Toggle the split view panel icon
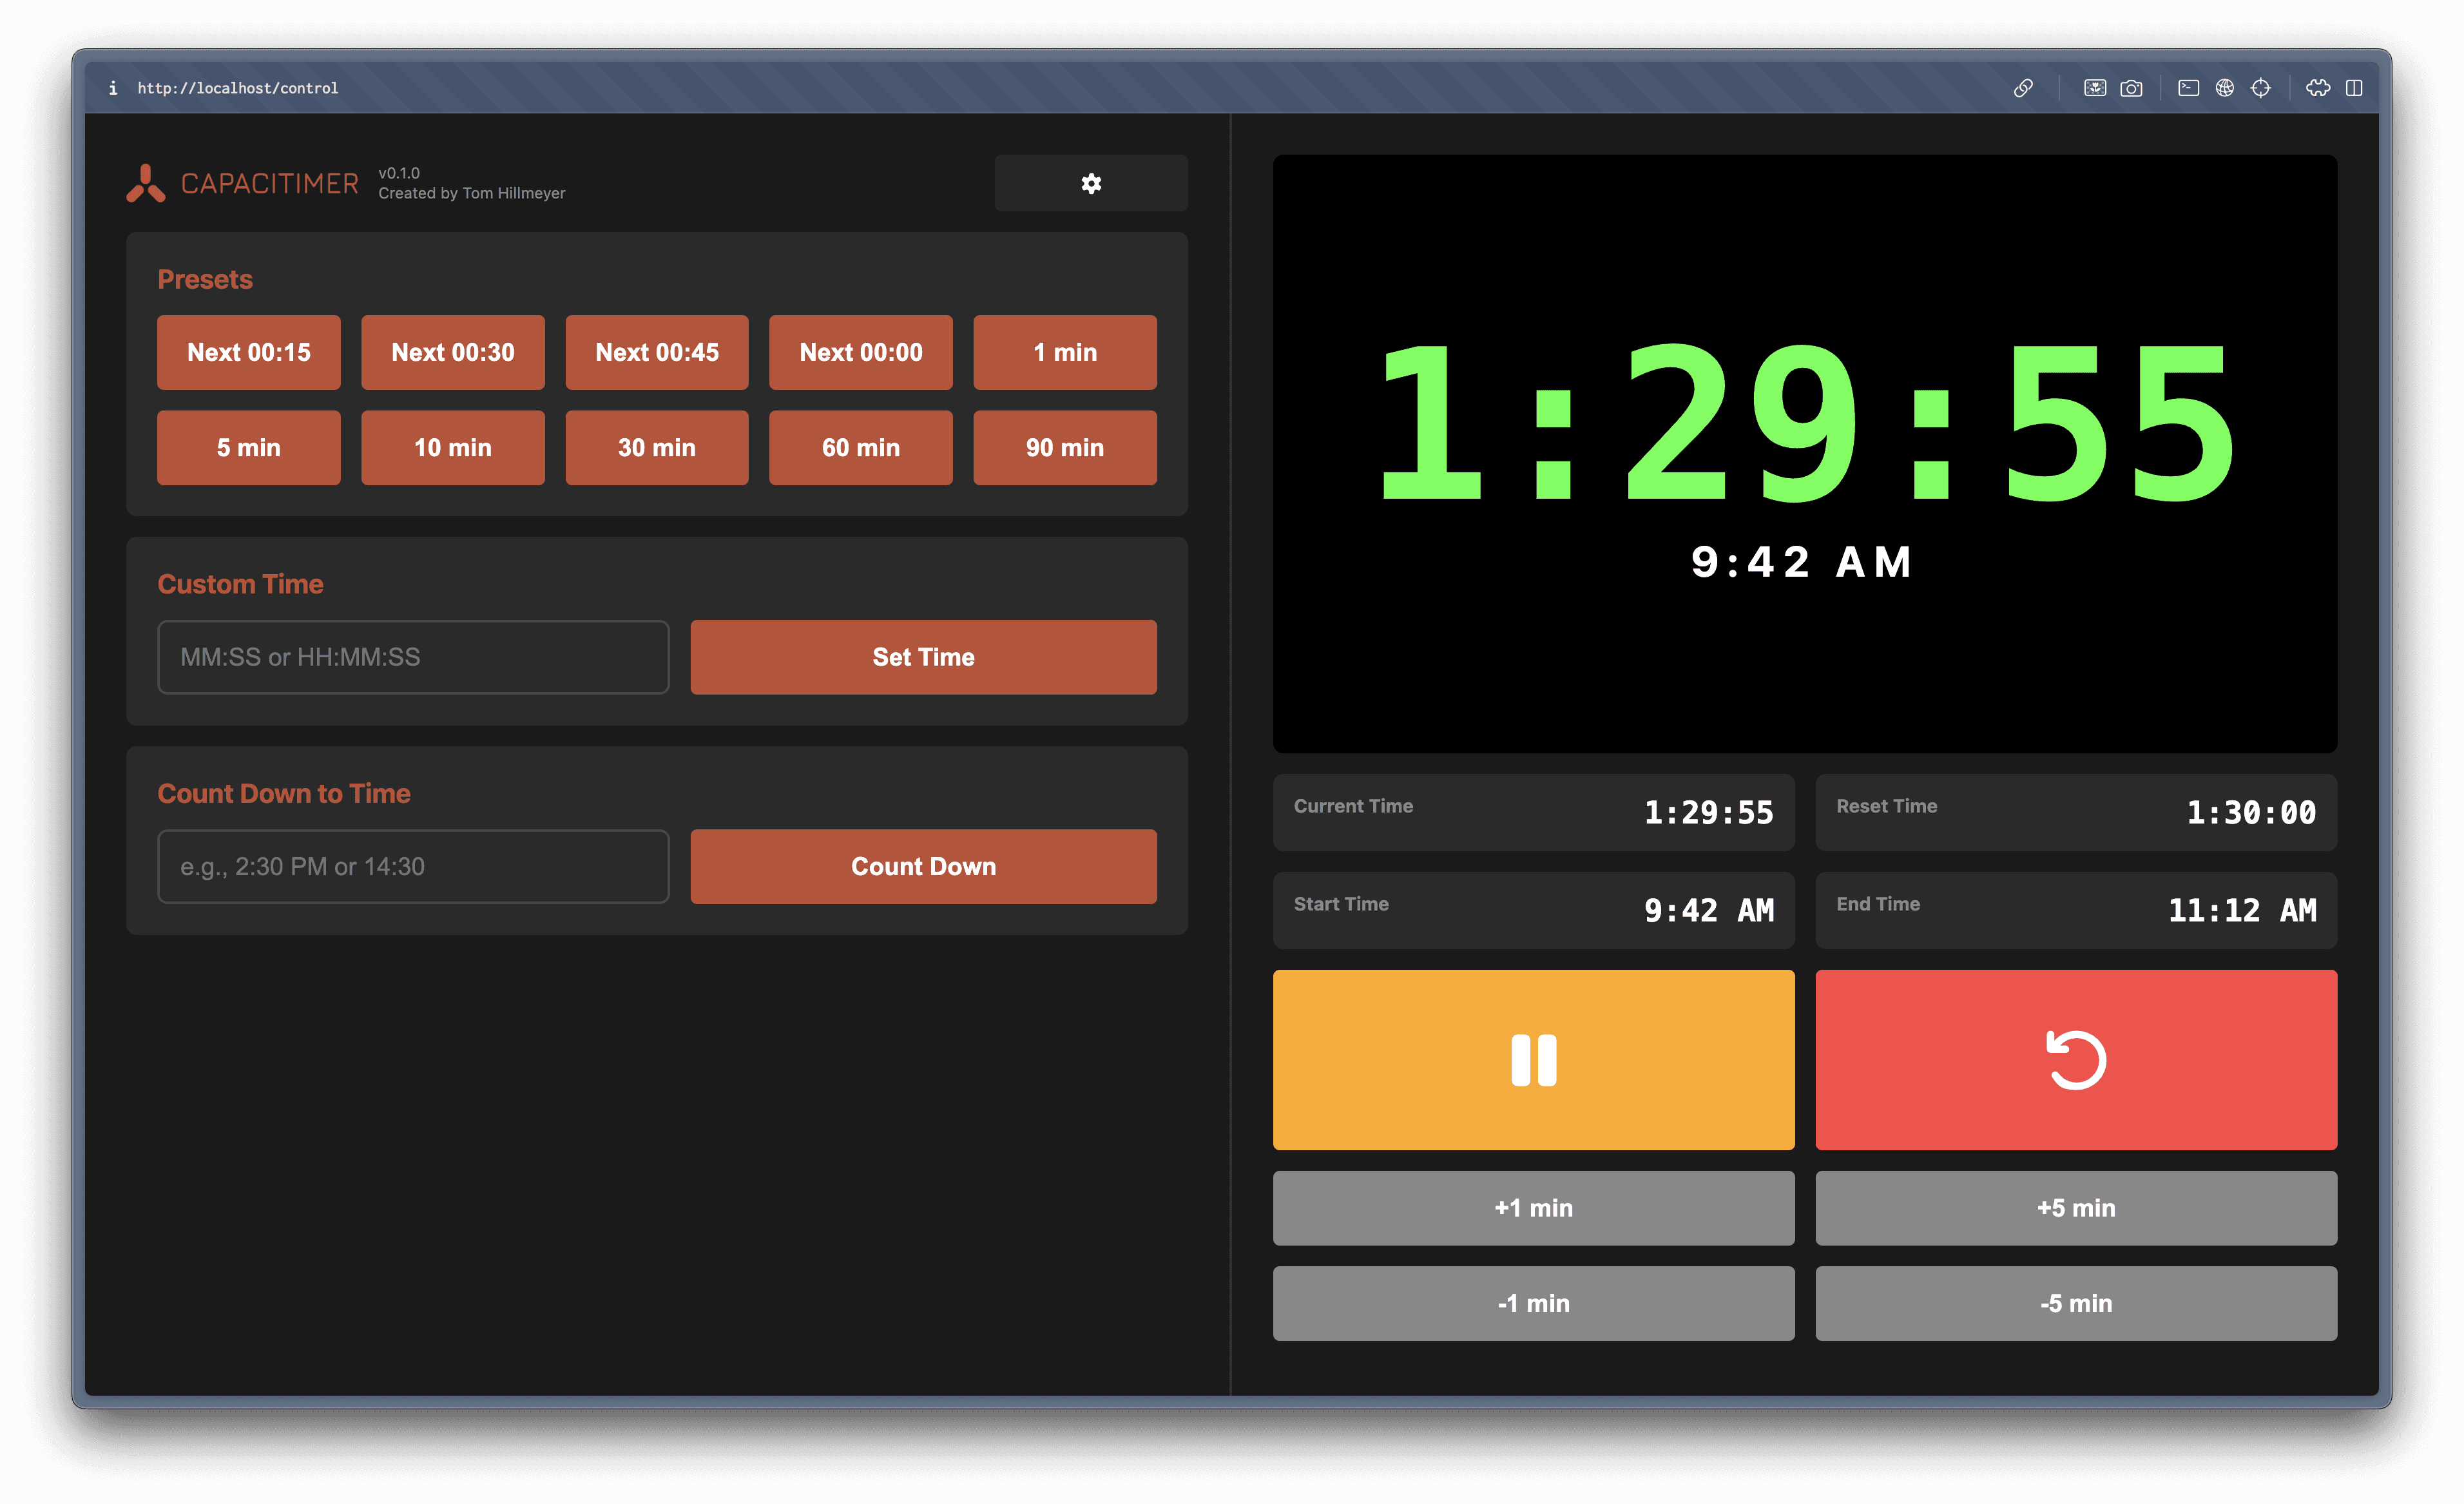The image size is (2464, 1504). coord(2354,88)
